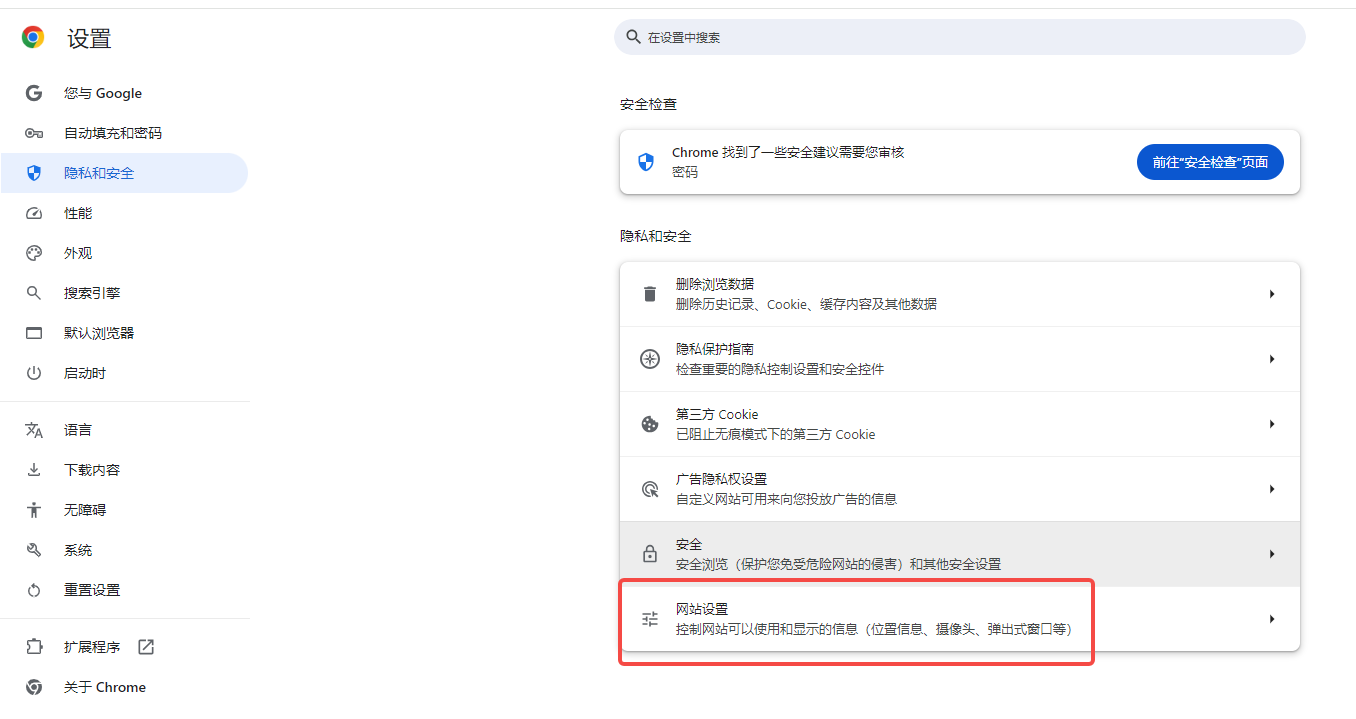Viewport: 1356px width, 719px height.
Task: Click the trash icon for 删除浏览数据
Action: (650, 294)
